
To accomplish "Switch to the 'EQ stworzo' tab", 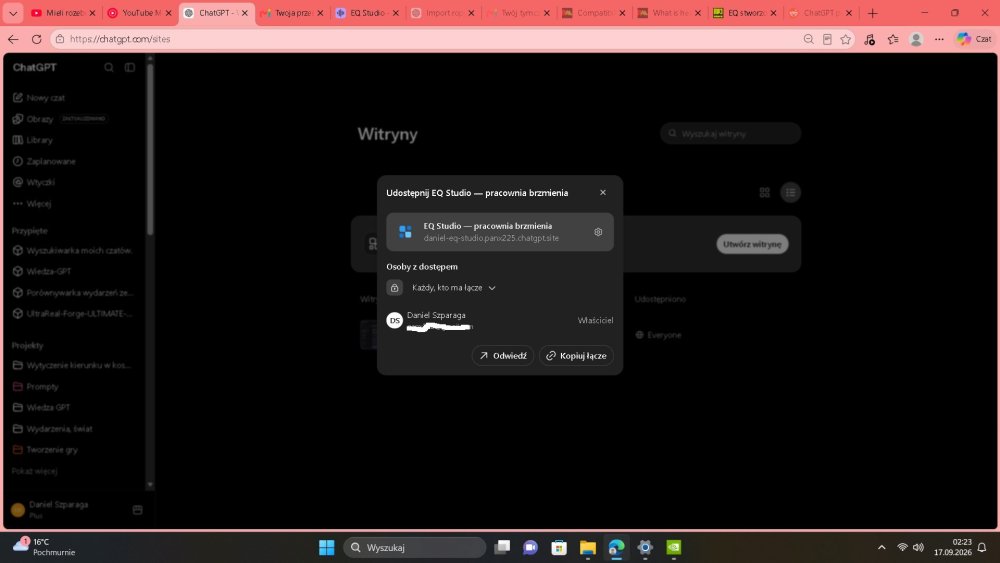I will (x=745, y=13).
